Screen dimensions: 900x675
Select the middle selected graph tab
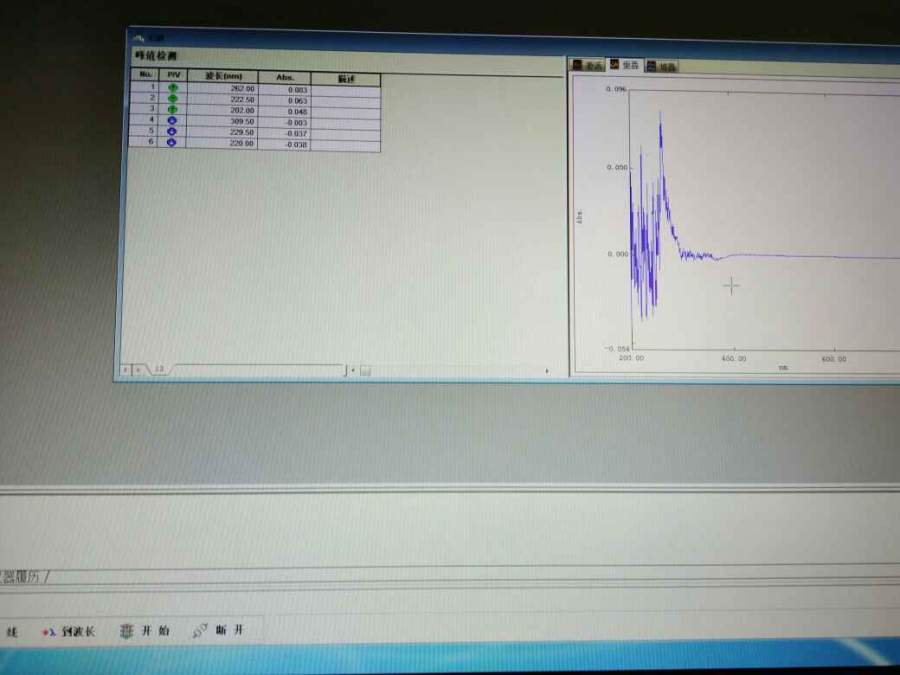coord(624,65)
